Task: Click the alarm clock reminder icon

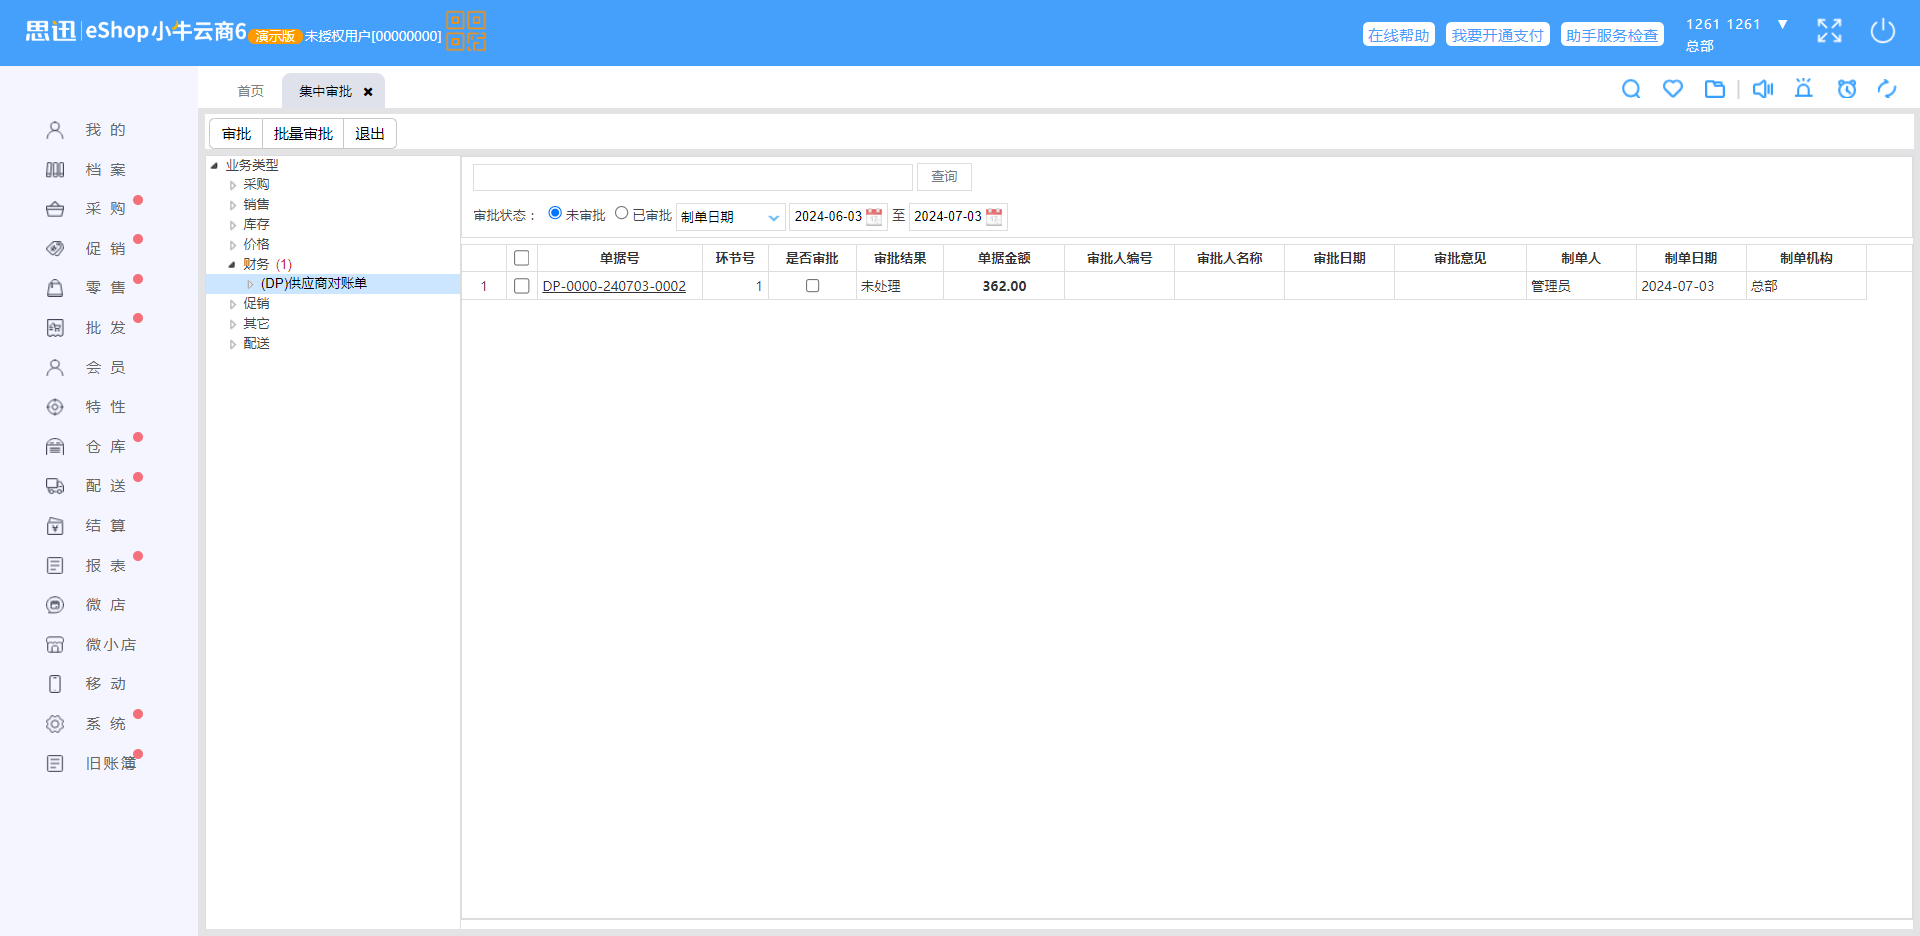Action: [1847, 89]
